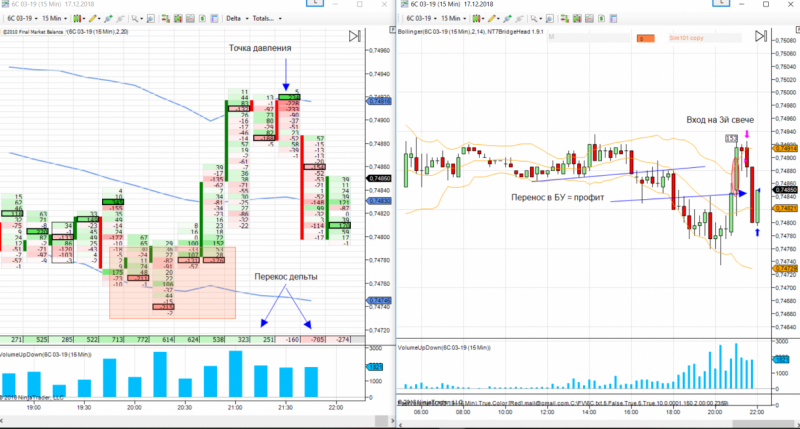Screen dimensions: 800x429
Task: Open Indicators line-chart icon in left chart
Action: click(190, 18)
